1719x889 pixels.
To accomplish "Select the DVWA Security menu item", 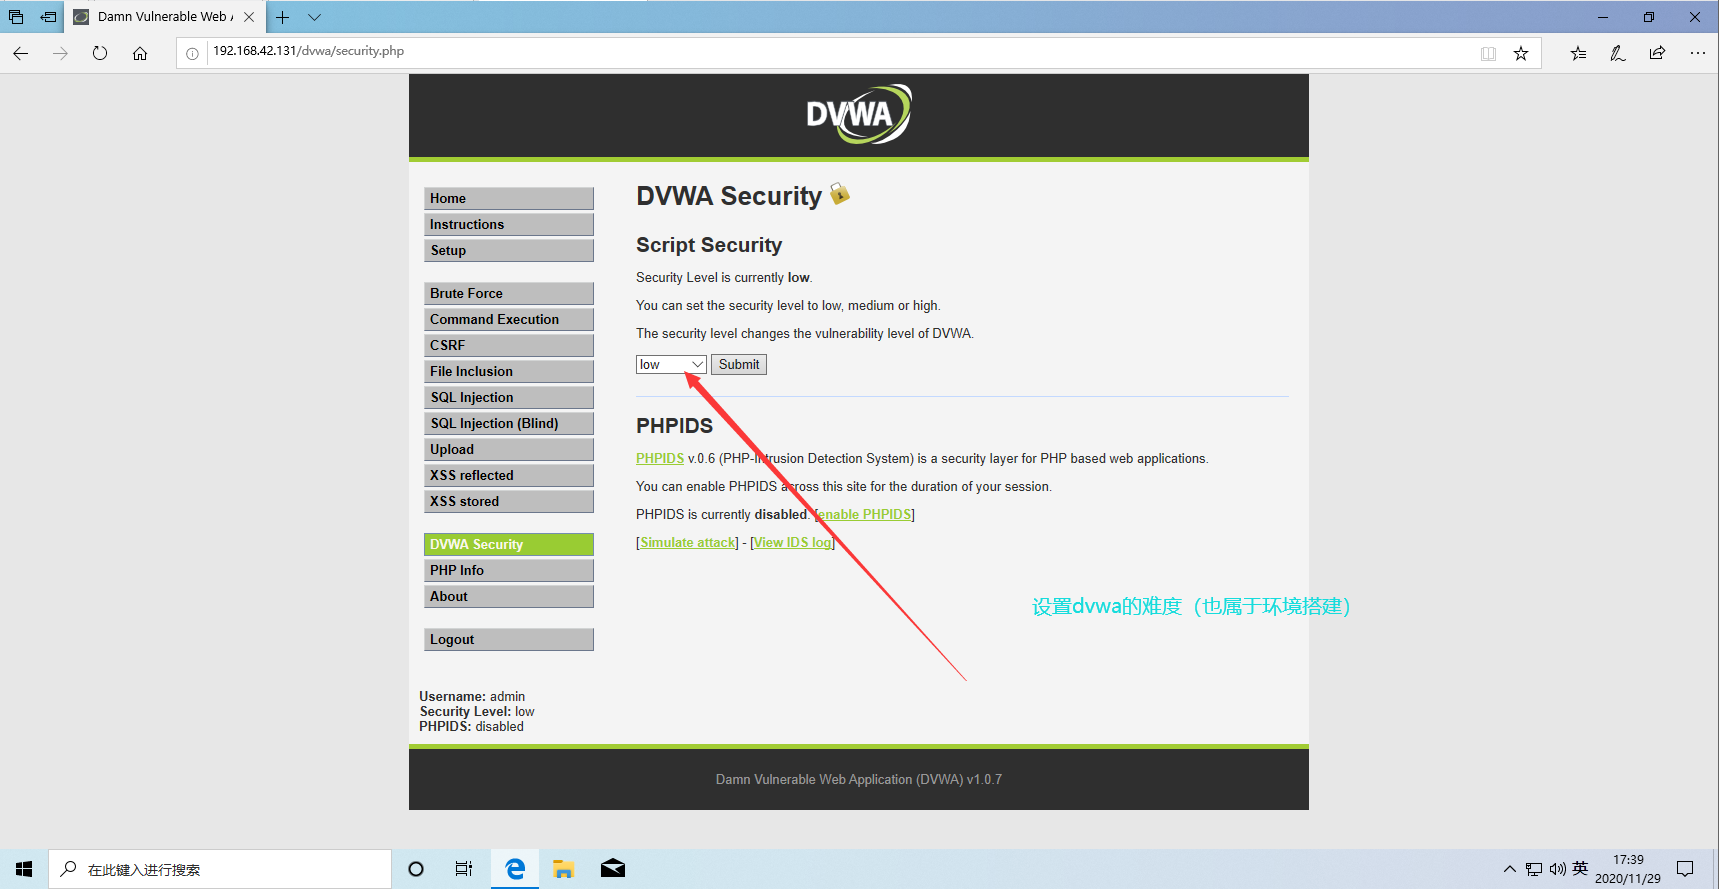I will [509, 544].
